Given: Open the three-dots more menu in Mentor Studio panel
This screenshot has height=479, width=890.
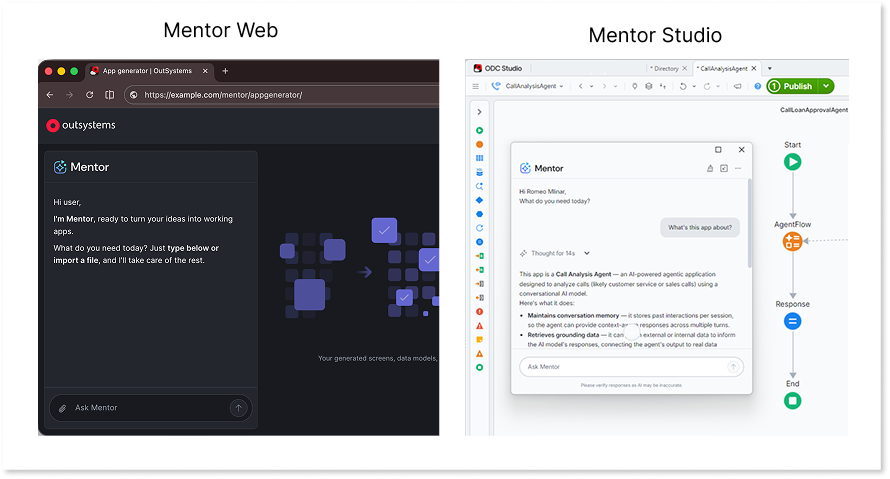Looking at the screenshot, I should point(738,169).
